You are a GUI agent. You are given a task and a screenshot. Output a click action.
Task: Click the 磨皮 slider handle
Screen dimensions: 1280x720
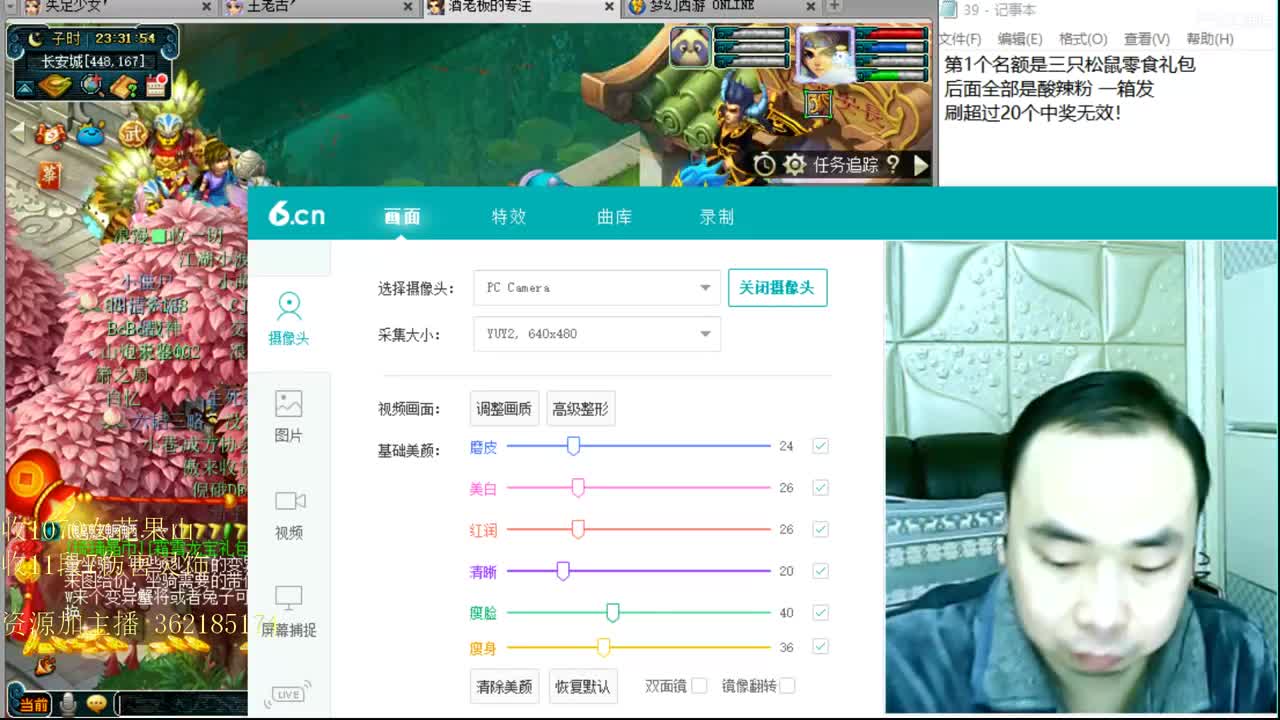click(573, 446)
